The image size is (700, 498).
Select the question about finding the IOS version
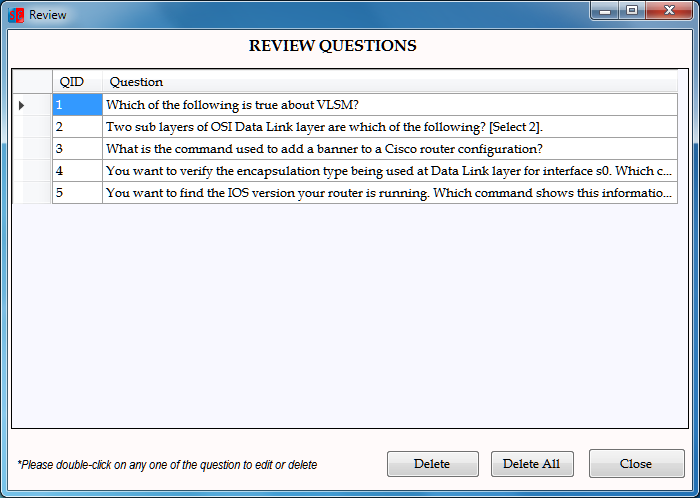390,192
